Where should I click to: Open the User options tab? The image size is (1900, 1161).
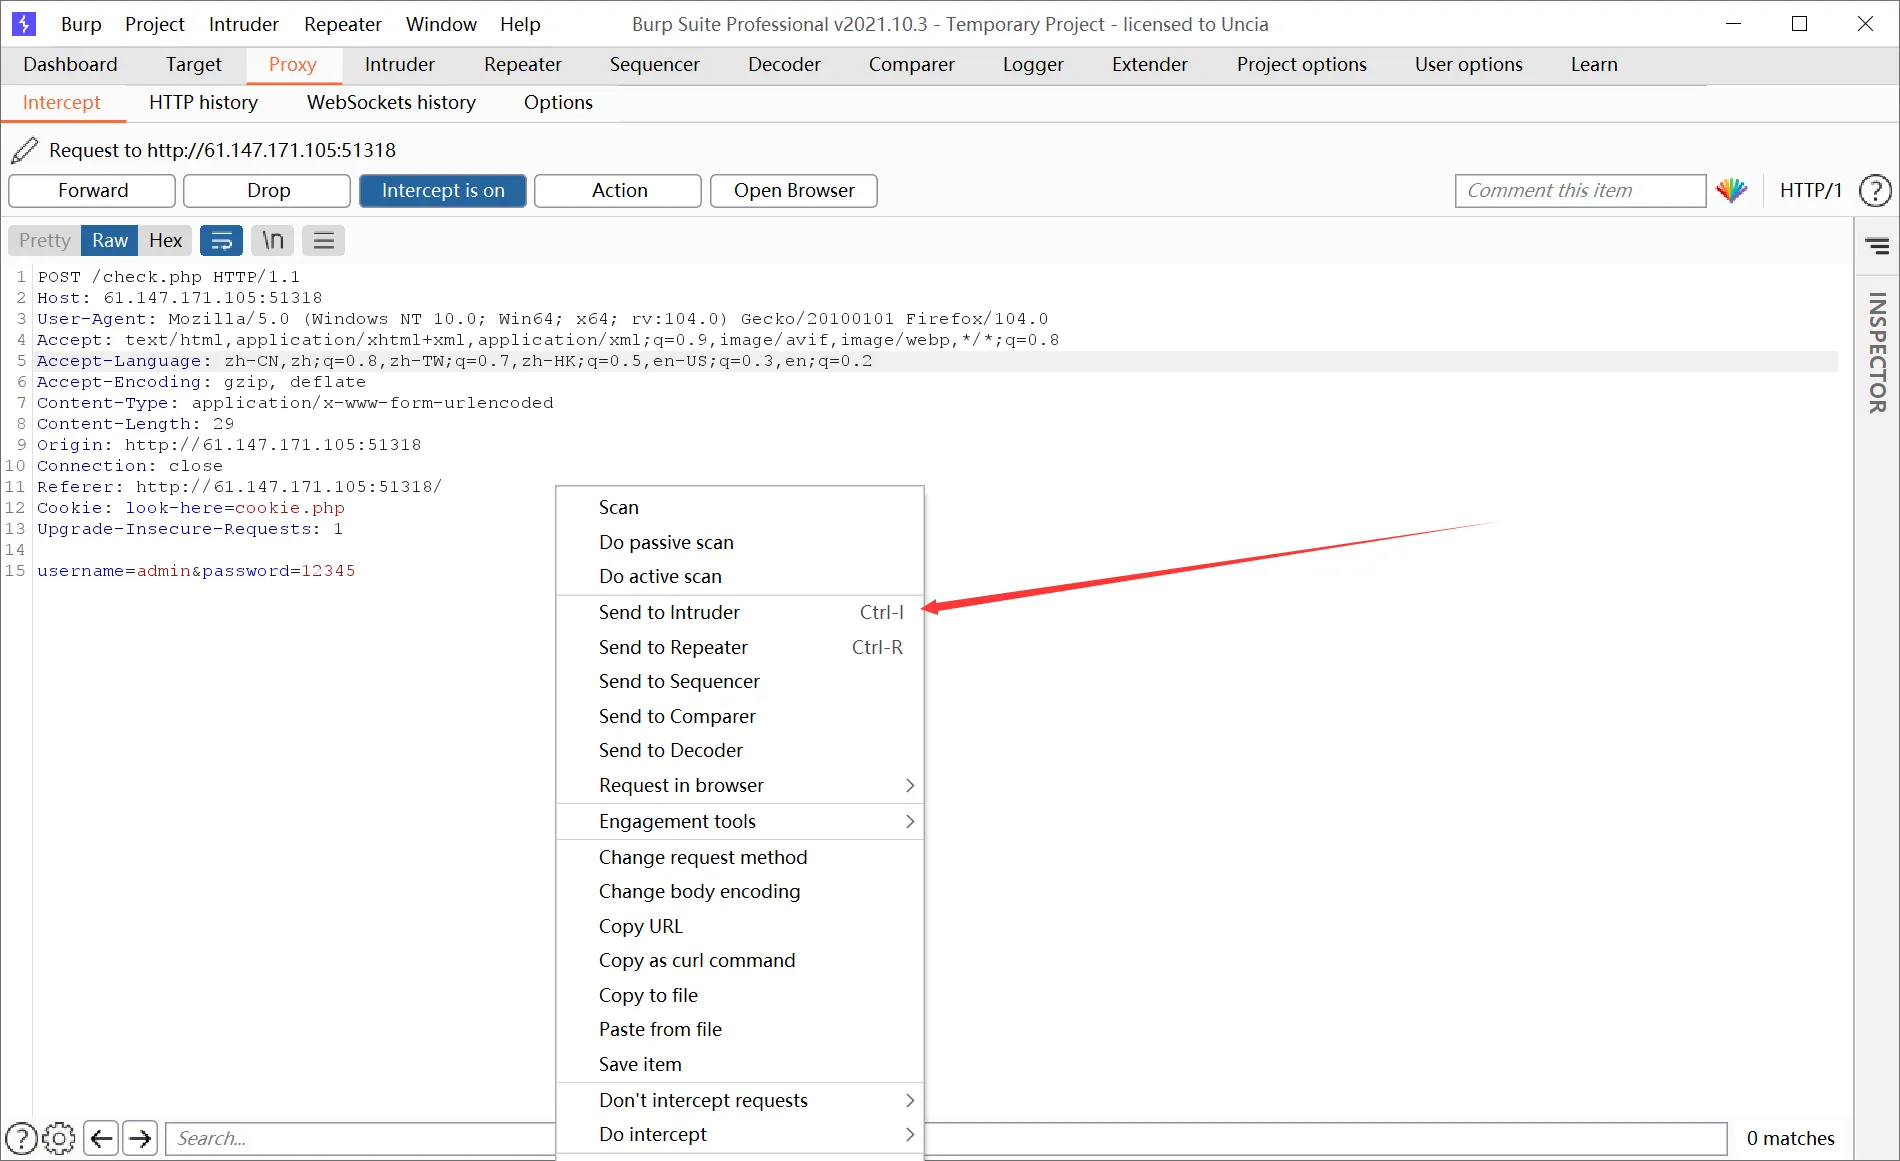click(x=1468, y=64)
